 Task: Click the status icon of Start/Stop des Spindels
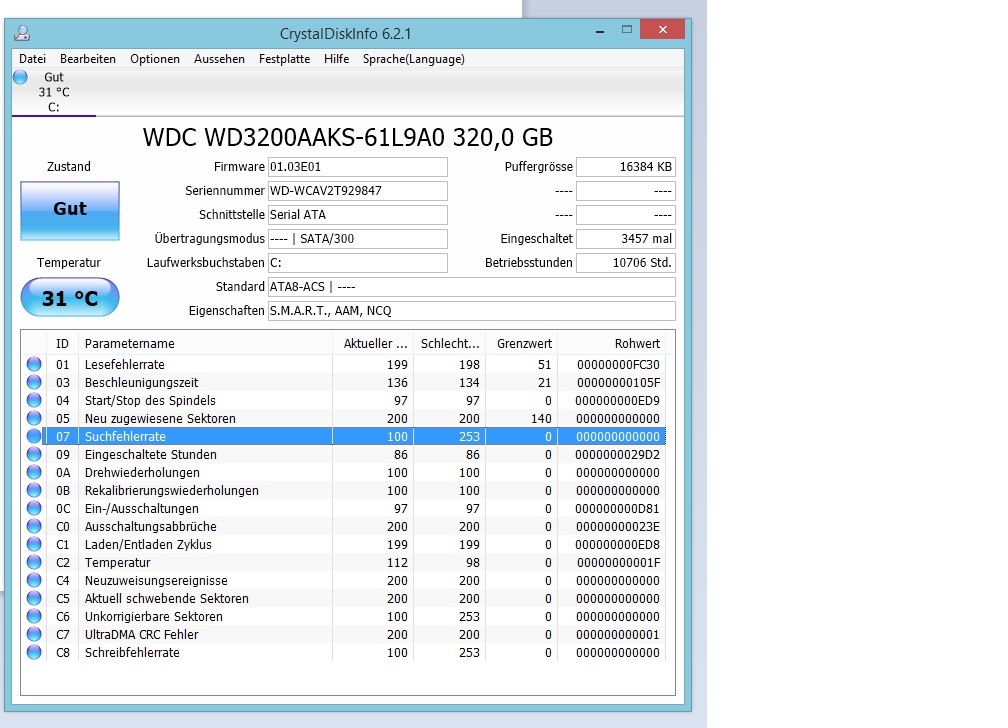click(x=34, y=401)
